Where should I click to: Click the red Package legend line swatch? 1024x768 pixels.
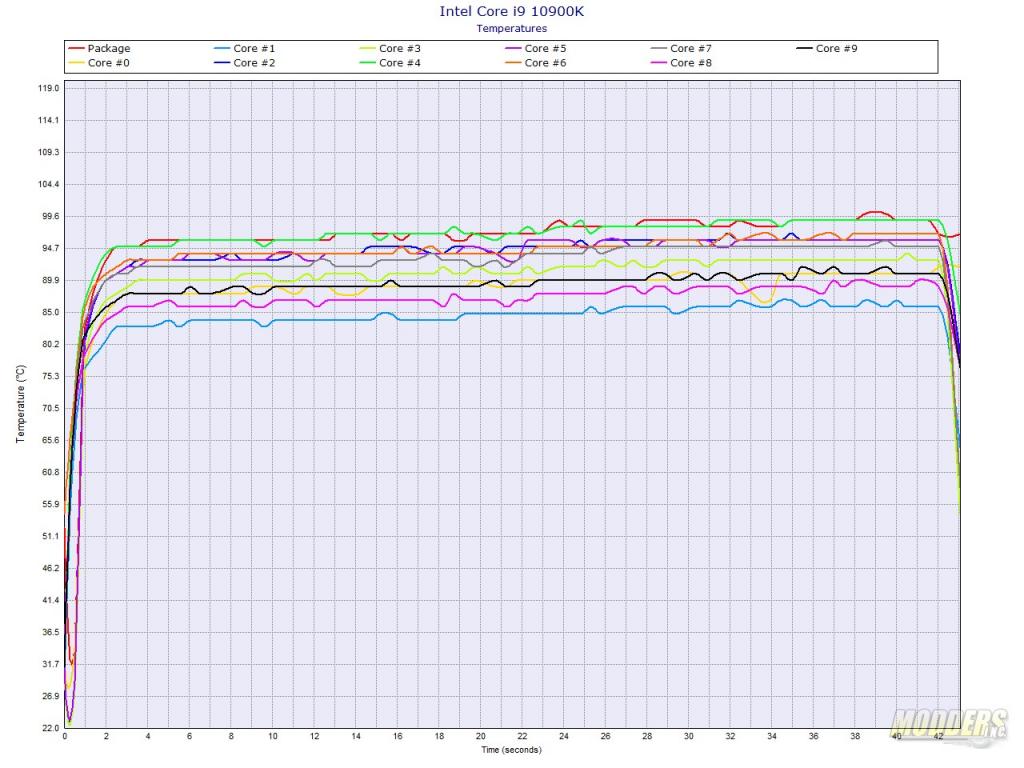(x=76, y=48)
